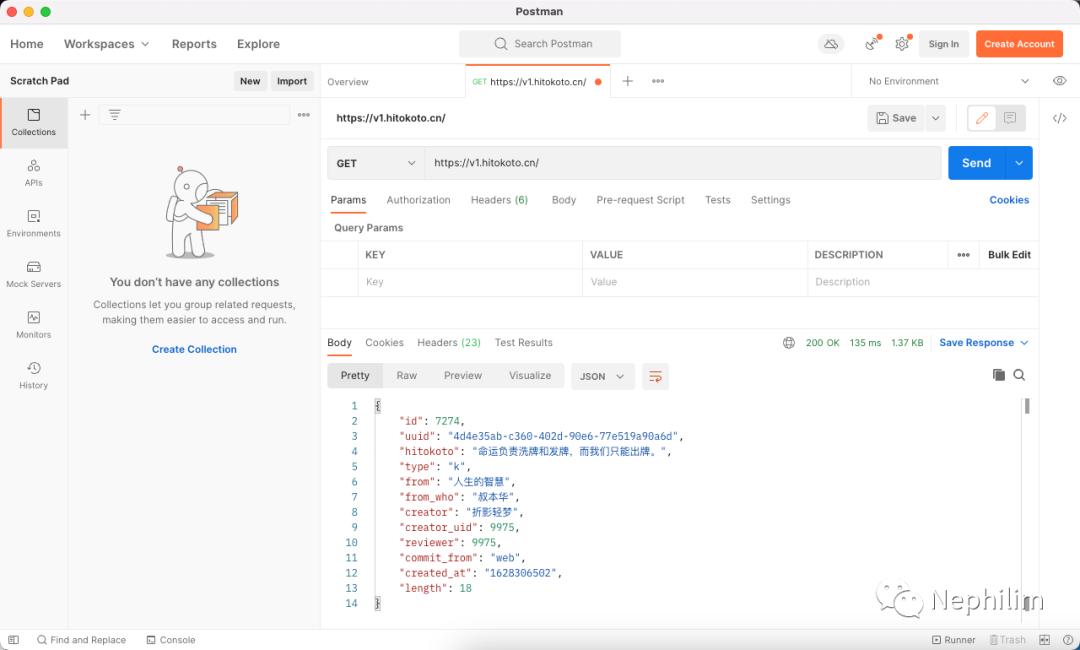Search within the response body
Screen dimensions: 1080x650
click(1019, 375)
